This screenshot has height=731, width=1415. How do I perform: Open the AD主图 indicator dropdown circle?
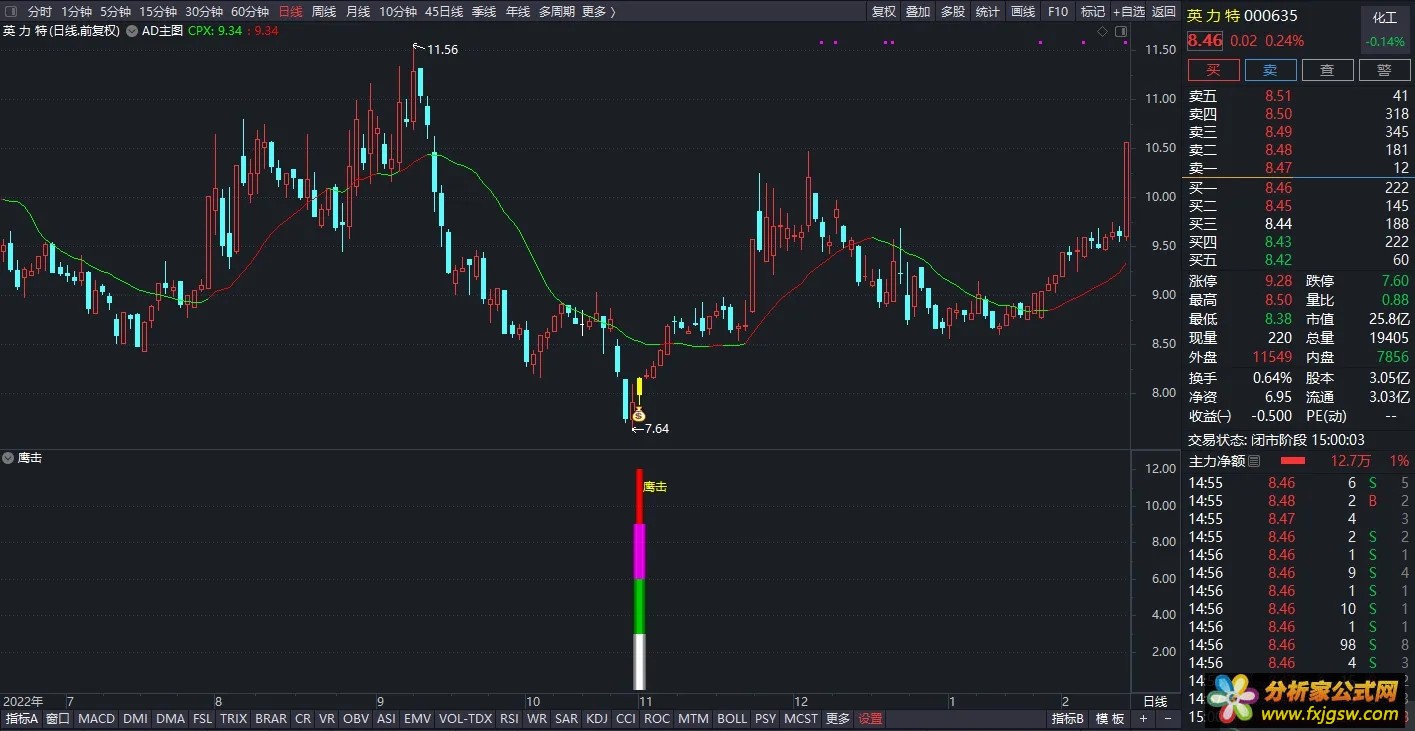click(132, 31)
